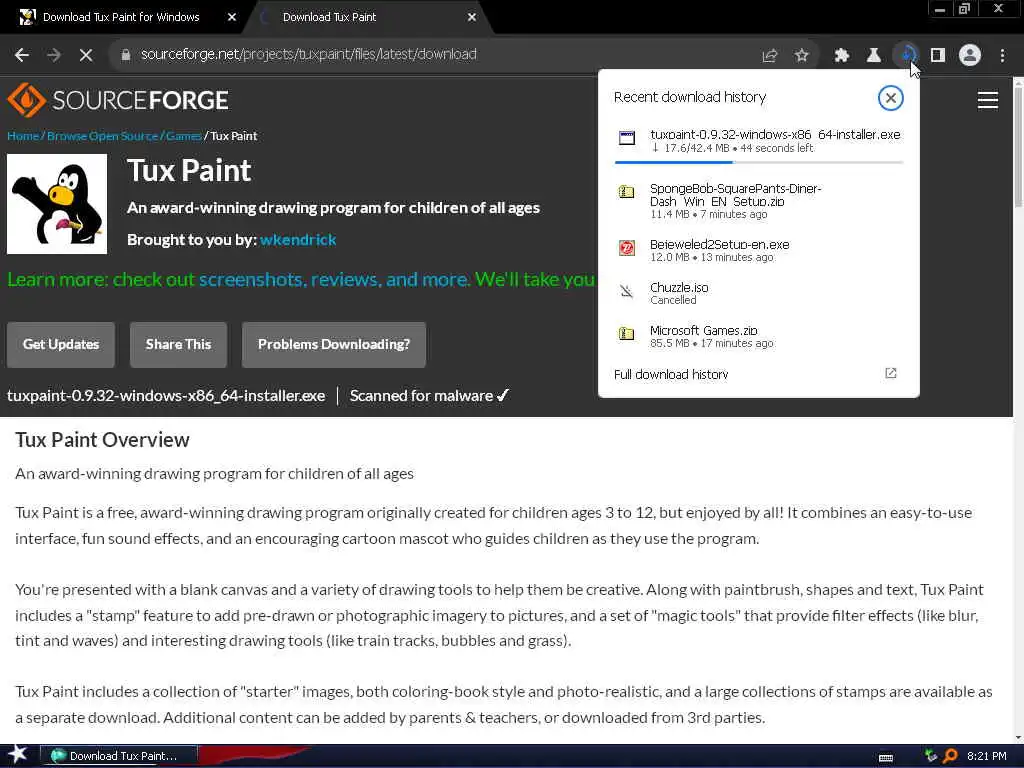This screenshot has width=1024, height=768.
Task: Share this page via address bar icon
Action: point(770,56)
